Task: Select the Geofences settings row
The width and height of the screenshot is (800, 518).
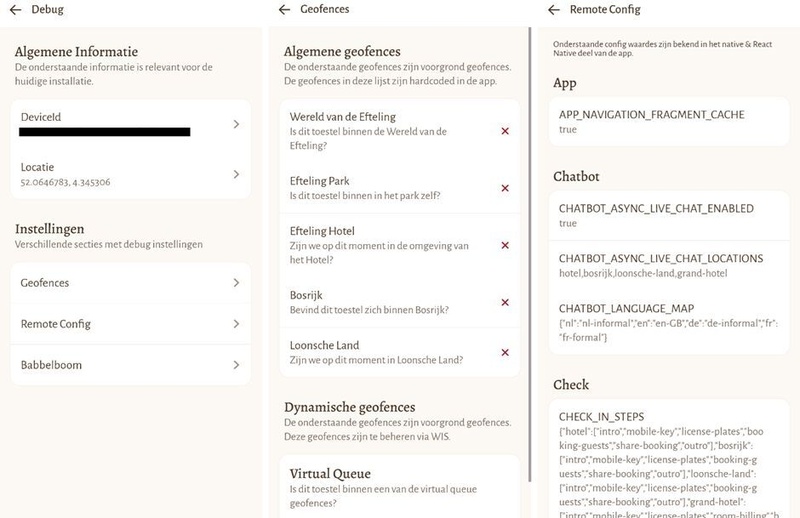Action: pos(131,283)
